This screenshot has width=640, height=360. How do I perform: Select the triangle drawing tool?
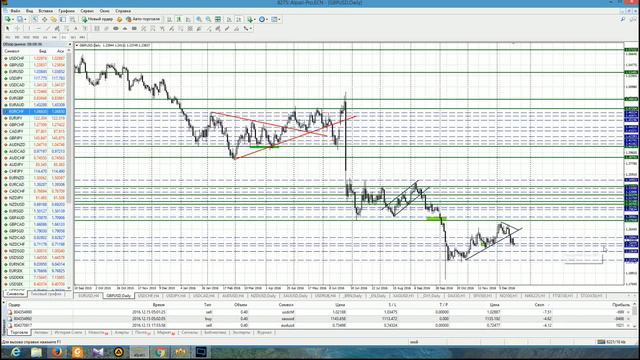[x=125, y=29]
